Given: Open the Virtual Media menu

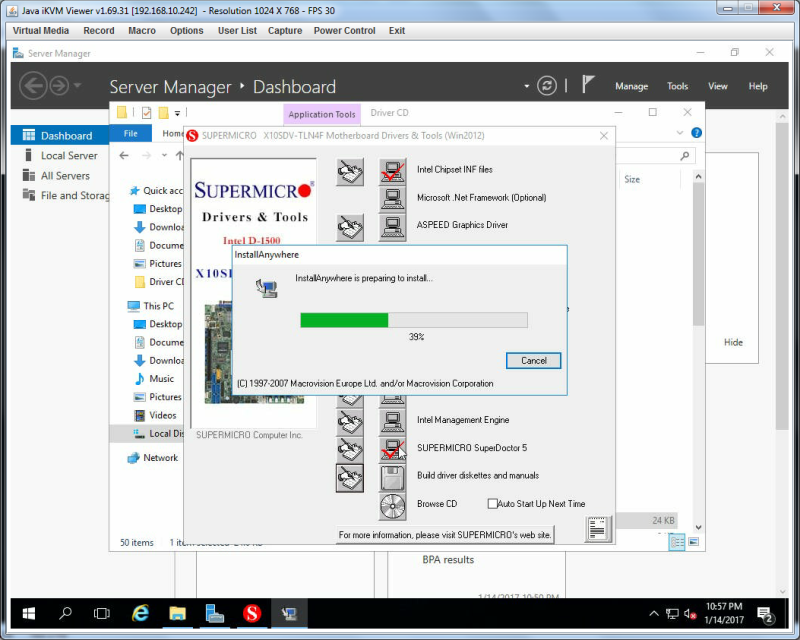Looking at the screenshot, I should pos(40,31).
